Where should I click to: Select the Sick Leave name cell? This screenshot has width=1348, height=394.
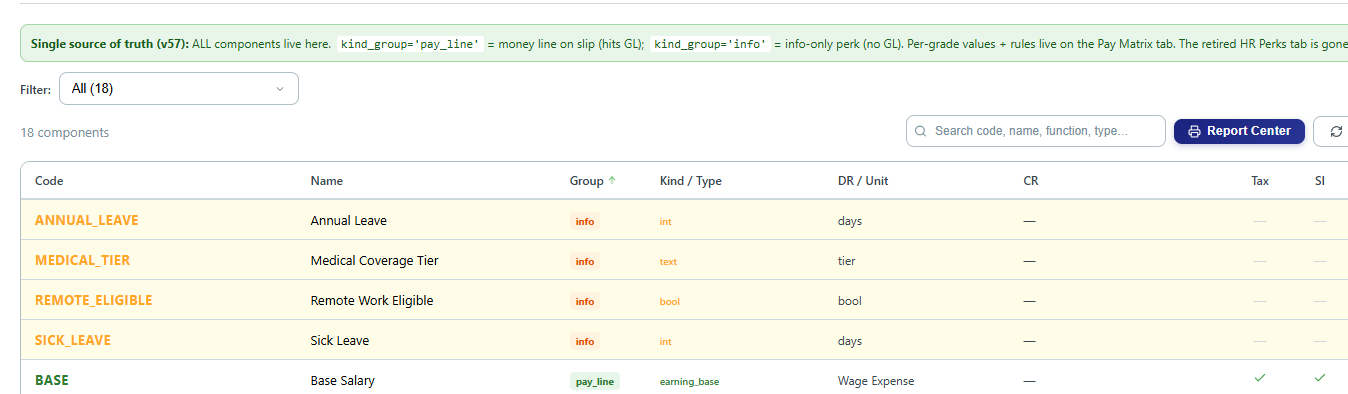tap(340, 340)
